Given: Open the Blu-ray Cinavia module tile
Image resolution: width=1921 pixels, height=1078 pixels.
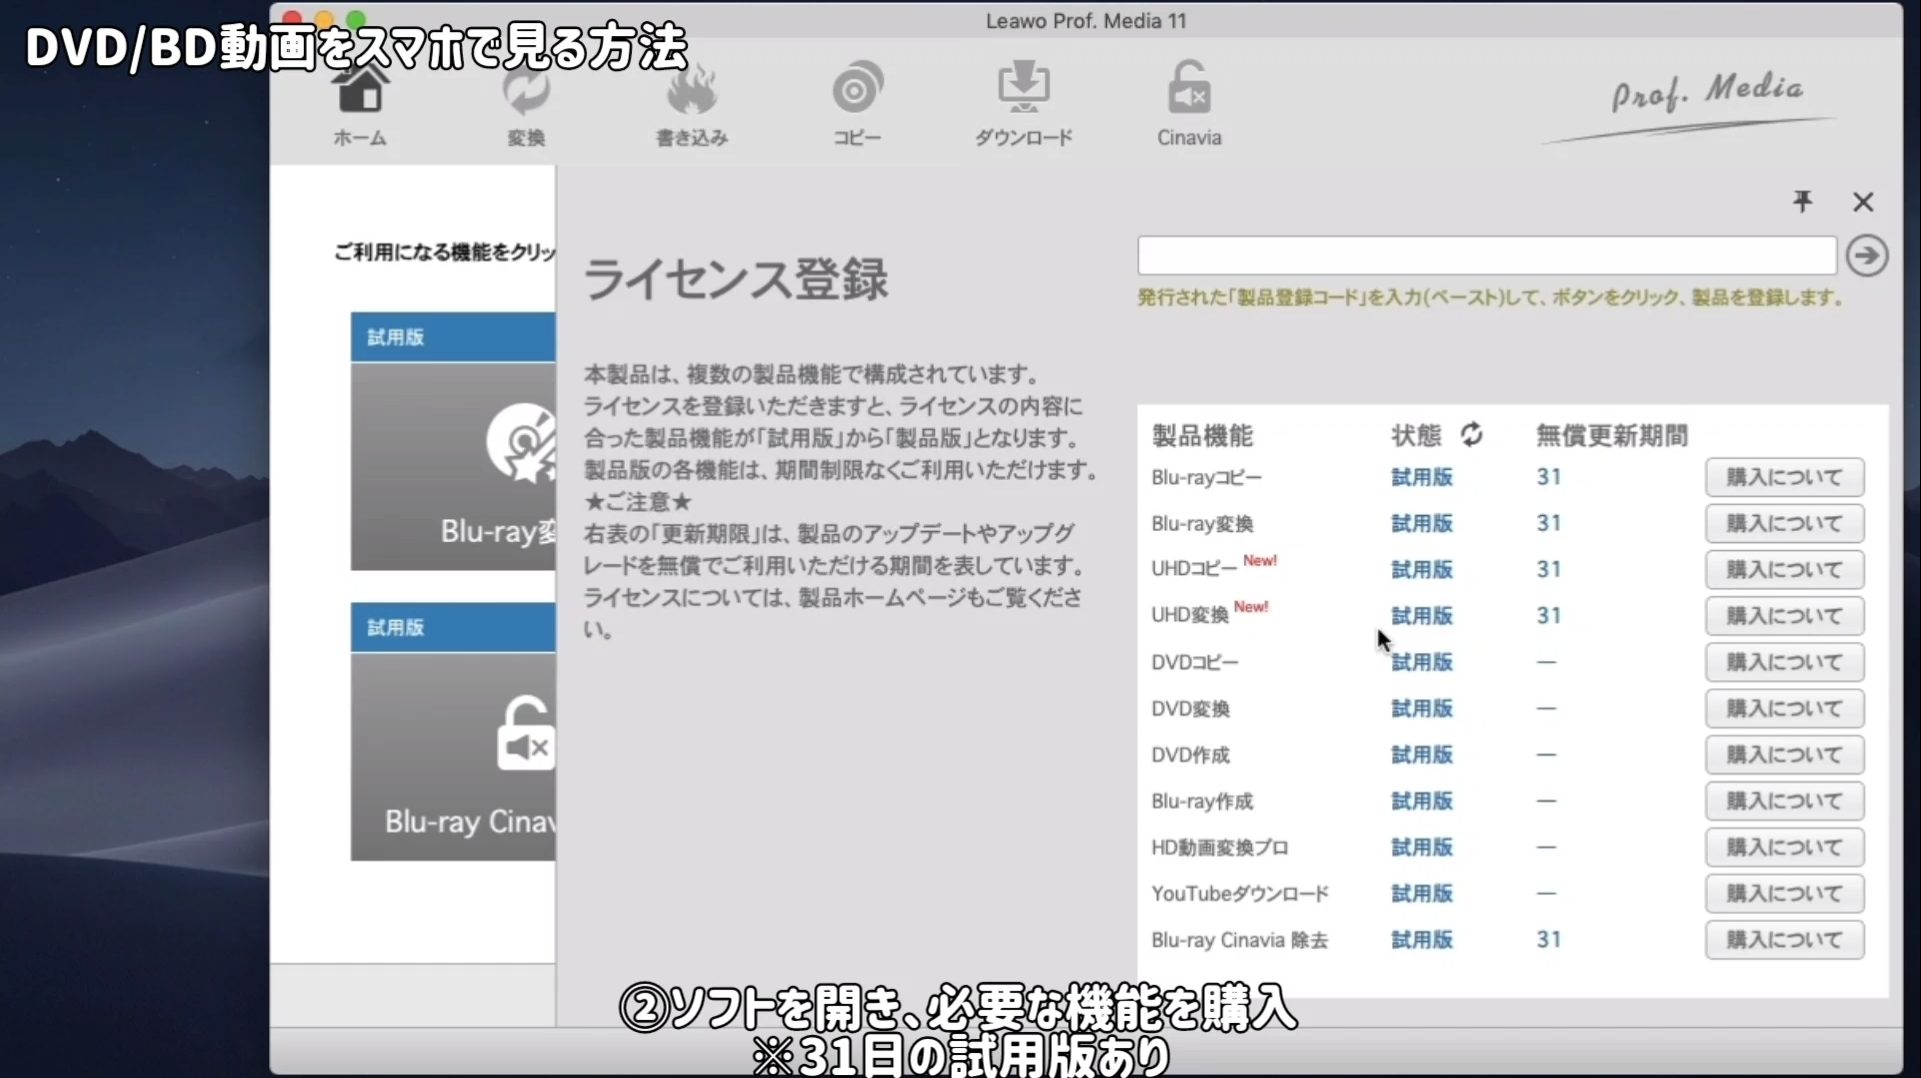Looking at the screenshot, I should [453, 755].
